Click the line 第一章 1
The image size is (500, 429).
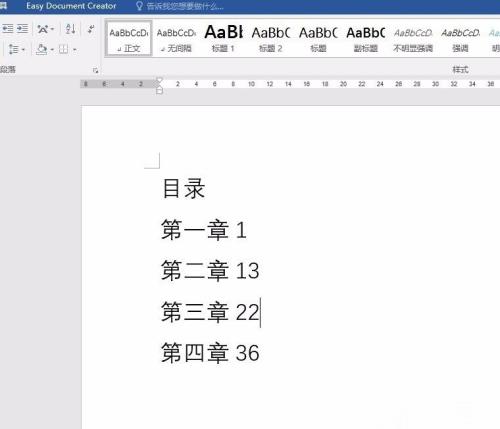pyautogui.click(x=204, y=230)
